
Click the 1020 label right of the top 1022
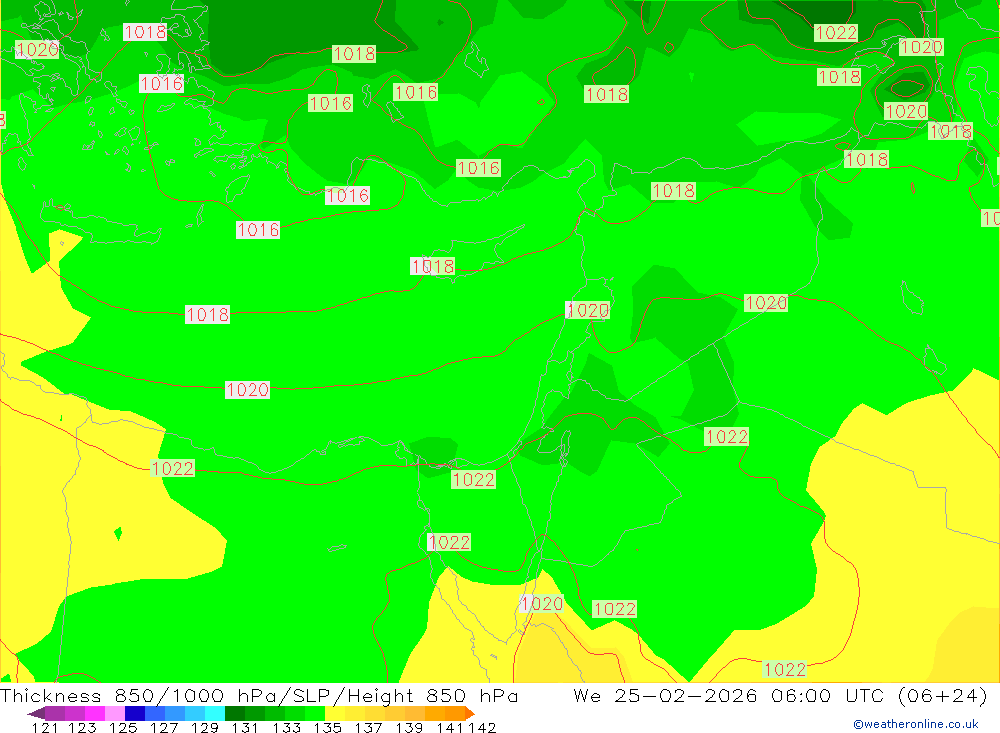pyautogui.click(x=921, y=47)
